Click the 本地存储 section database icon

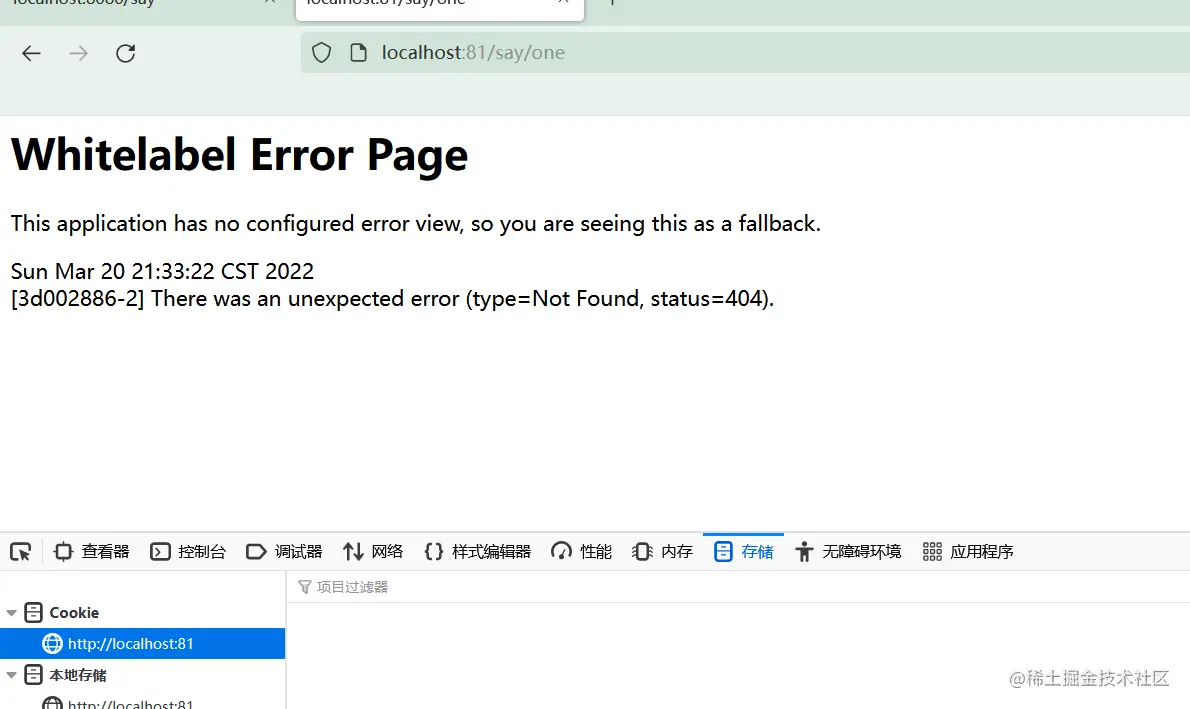(x=33, y=675)
